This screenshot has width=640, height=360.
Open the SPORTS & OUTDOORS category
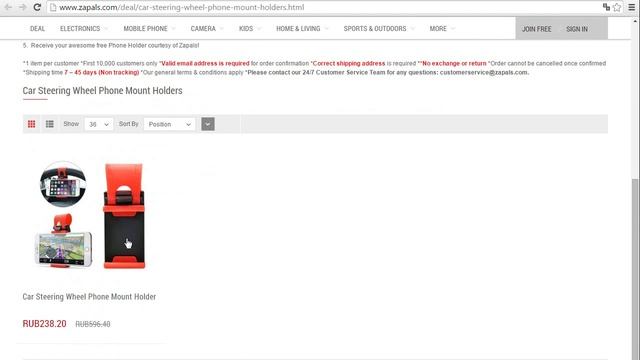(x=375, y=29)
